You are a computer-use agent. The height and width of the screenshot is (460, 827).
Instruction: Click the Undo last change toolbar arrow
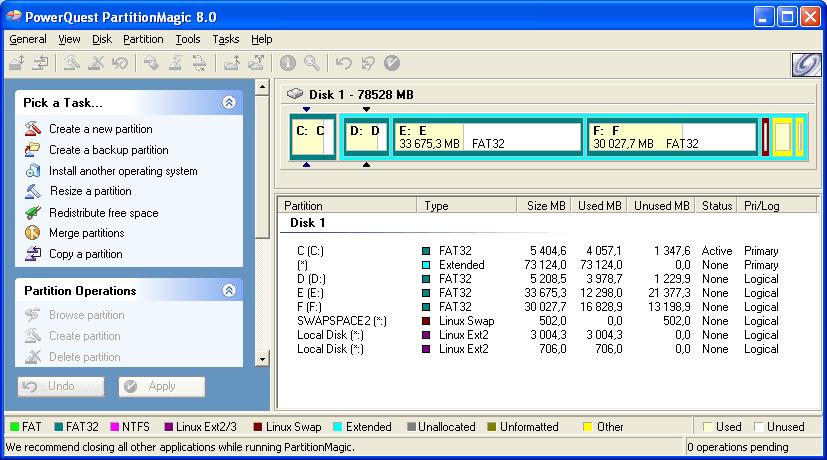(x=343, y=63)
